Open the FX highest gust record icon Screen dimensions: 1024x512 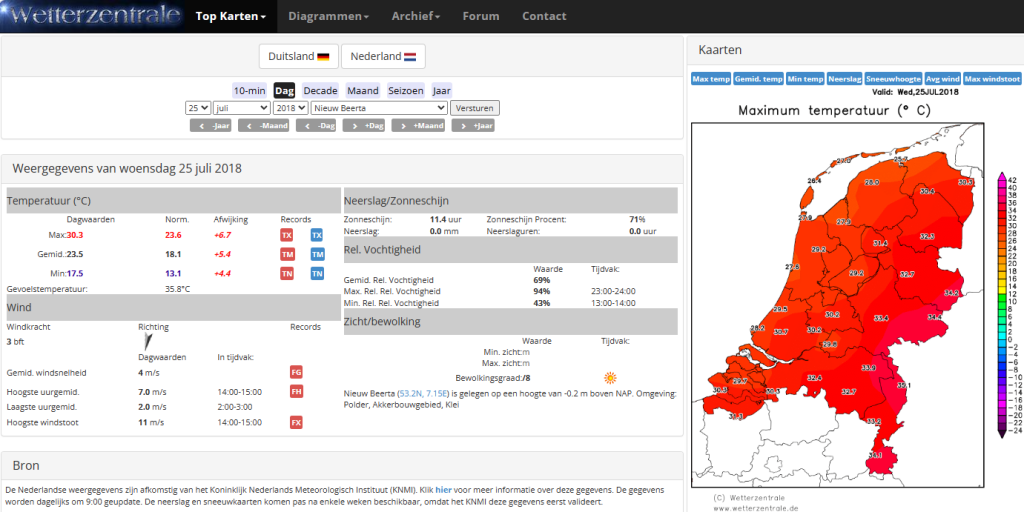click(296, 423)
